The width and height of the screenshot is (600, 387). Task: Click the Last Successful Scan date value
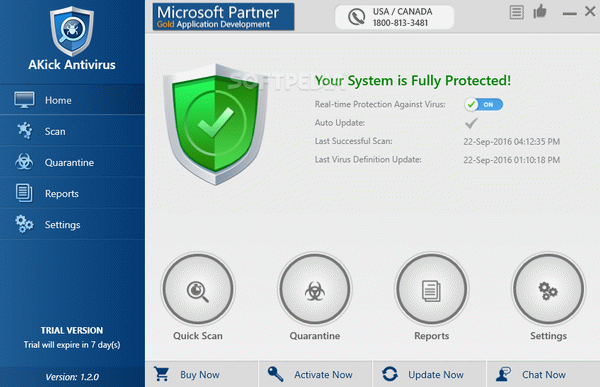pyautogui.click(x=512, y=142)
